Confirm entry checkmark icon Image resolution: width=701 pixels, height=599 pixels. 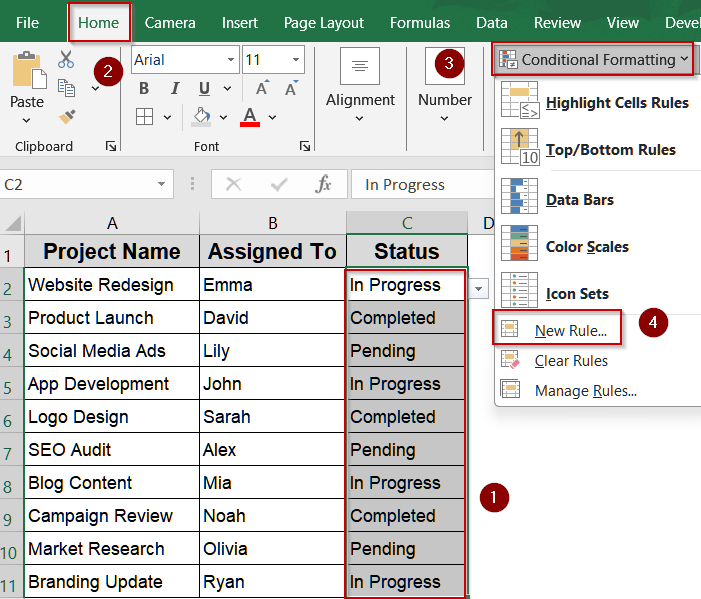pos(279,184)
